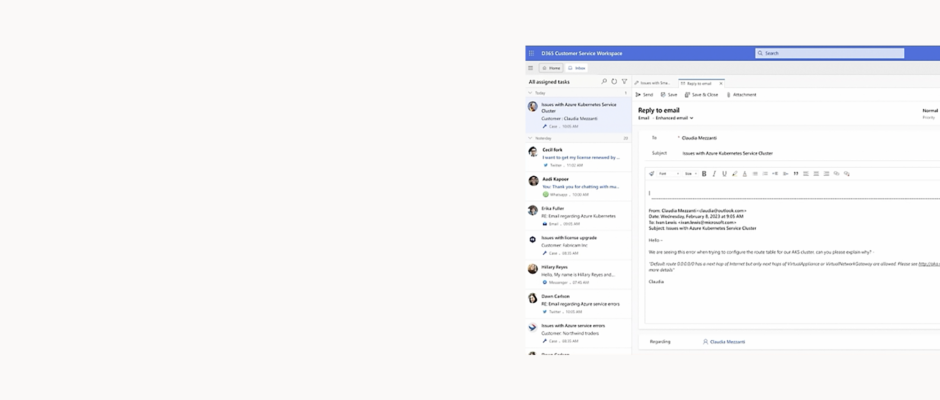Click the Subject field
Viewport: 940px width, 400px height.
(727, 154)
